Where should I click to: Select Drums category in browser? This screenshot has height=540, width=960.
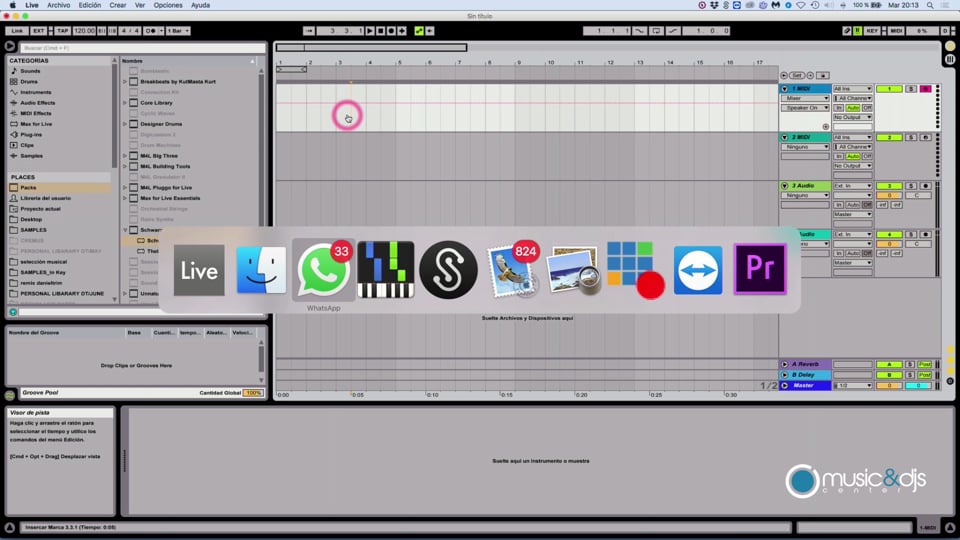click(x=29, y=81)
